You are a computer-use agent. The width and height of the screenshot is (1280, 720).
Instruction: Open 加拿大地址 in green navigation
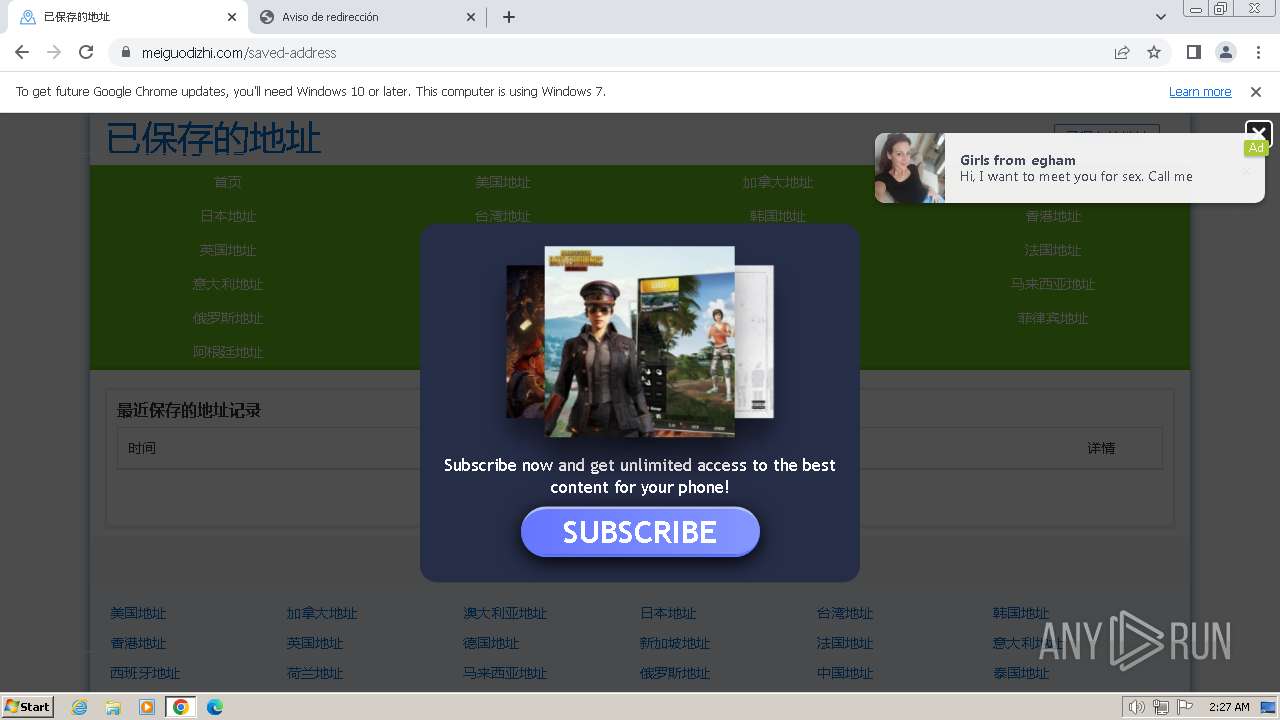point(778,182)
